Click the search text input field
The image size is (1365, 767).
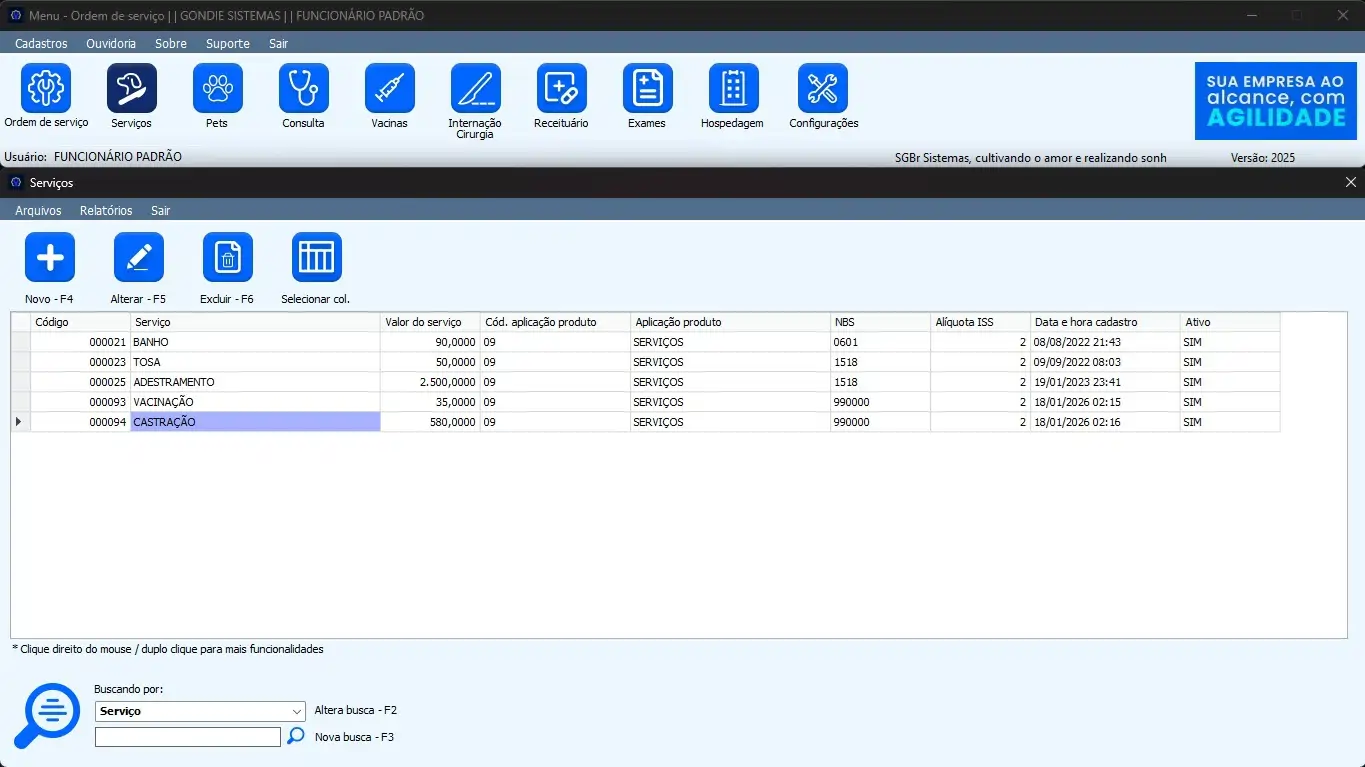(x=187, y=737)
